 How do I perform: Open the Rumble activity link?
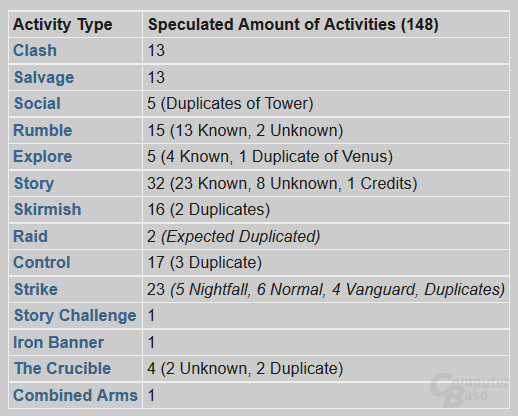pos(43,130)
